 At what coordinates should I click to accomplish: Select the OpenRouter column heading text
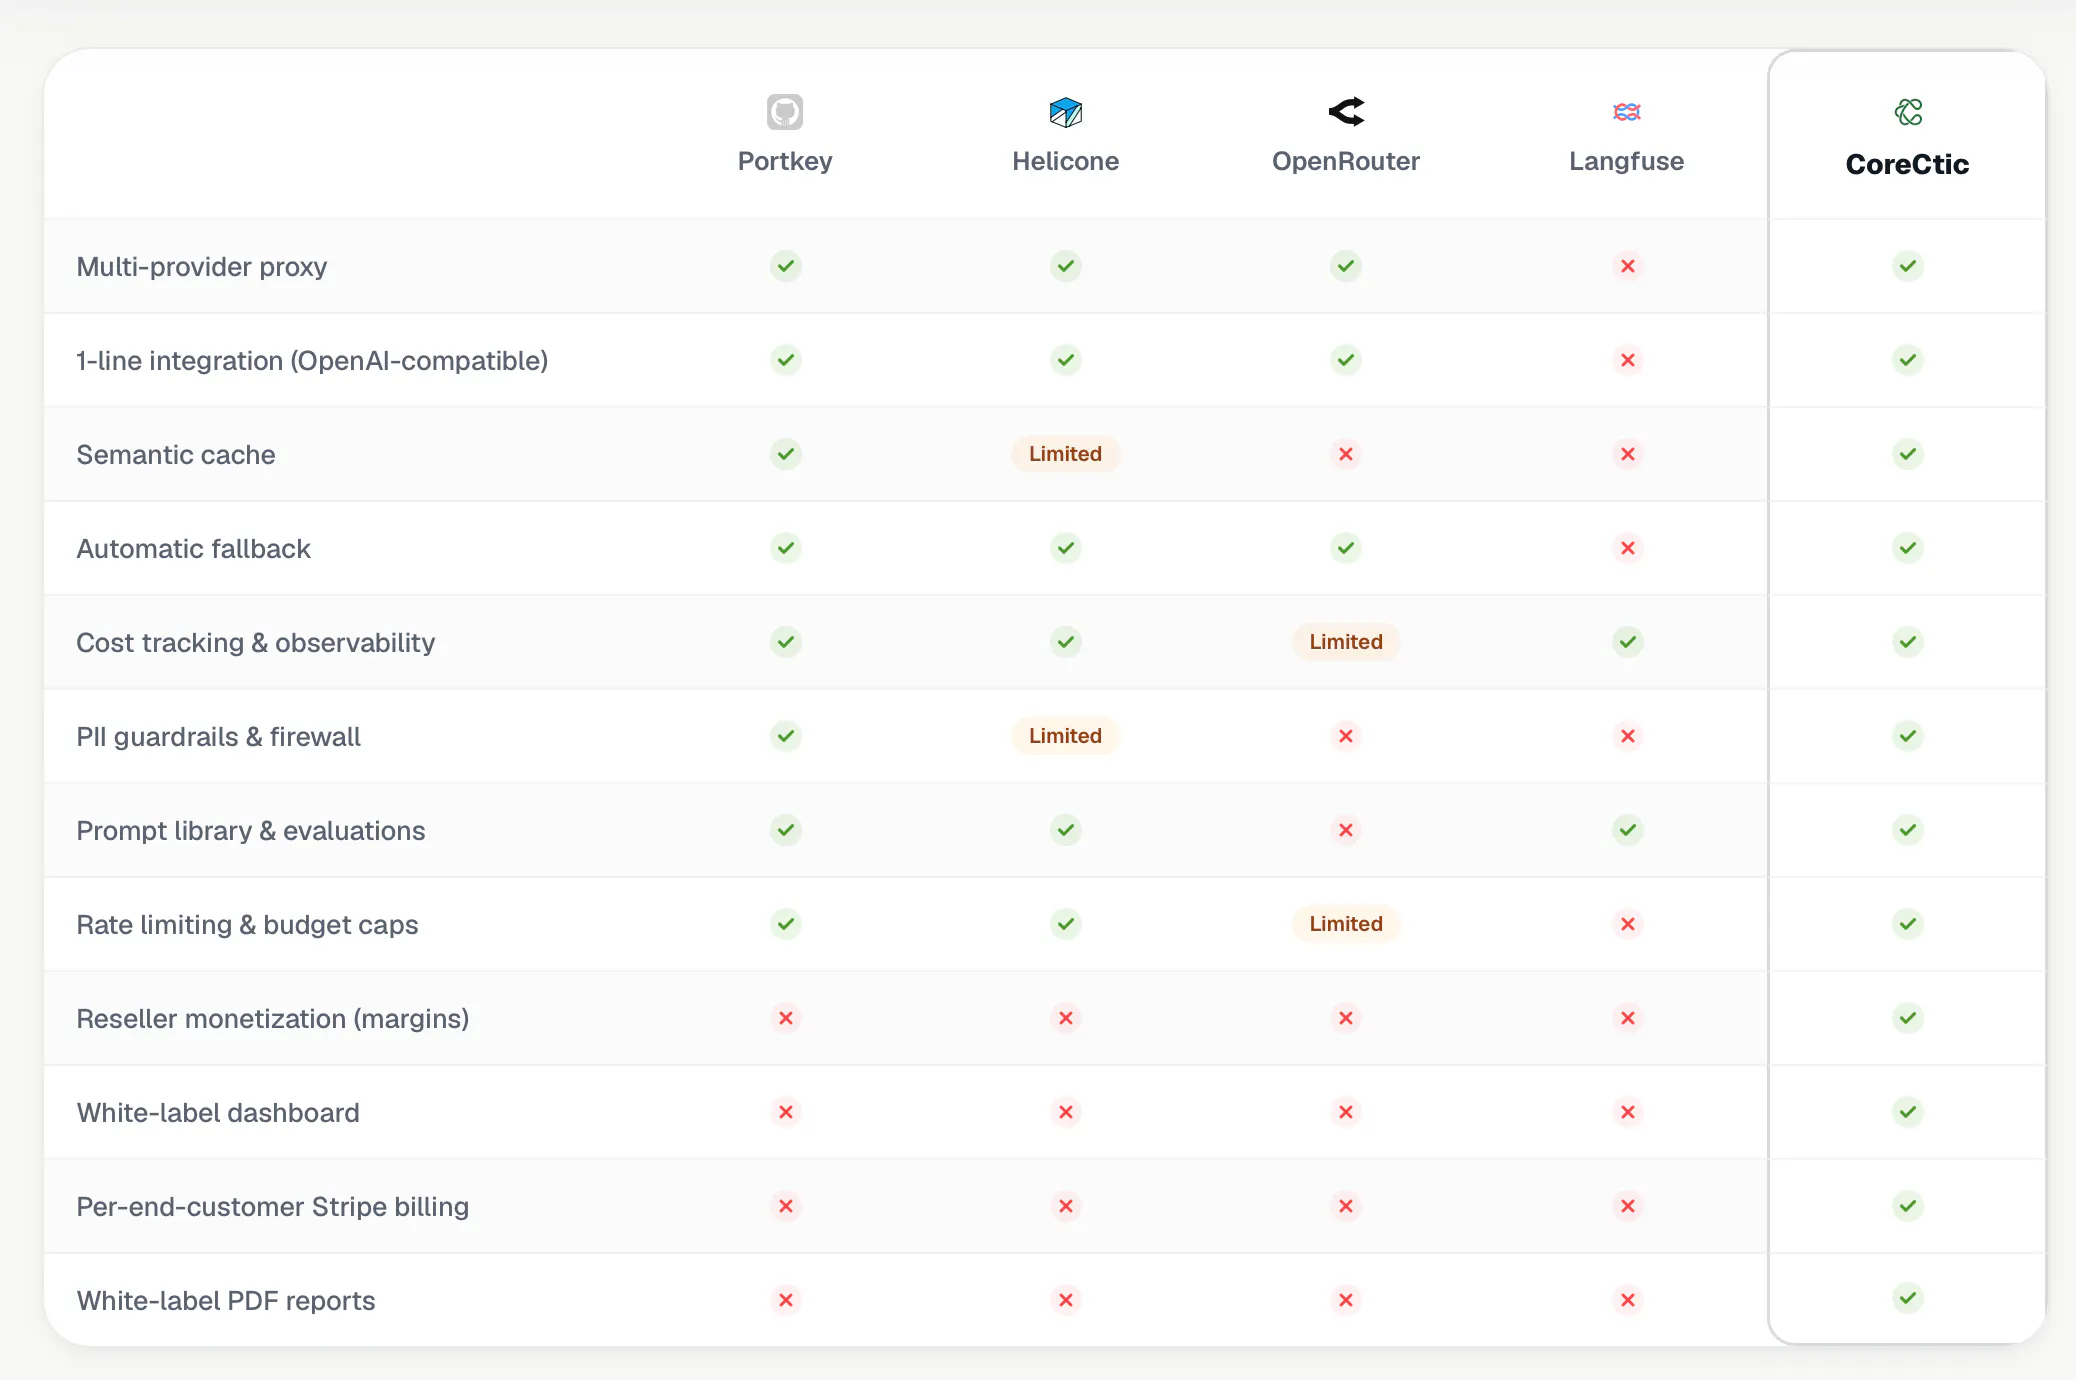(x=1346, y=161)
